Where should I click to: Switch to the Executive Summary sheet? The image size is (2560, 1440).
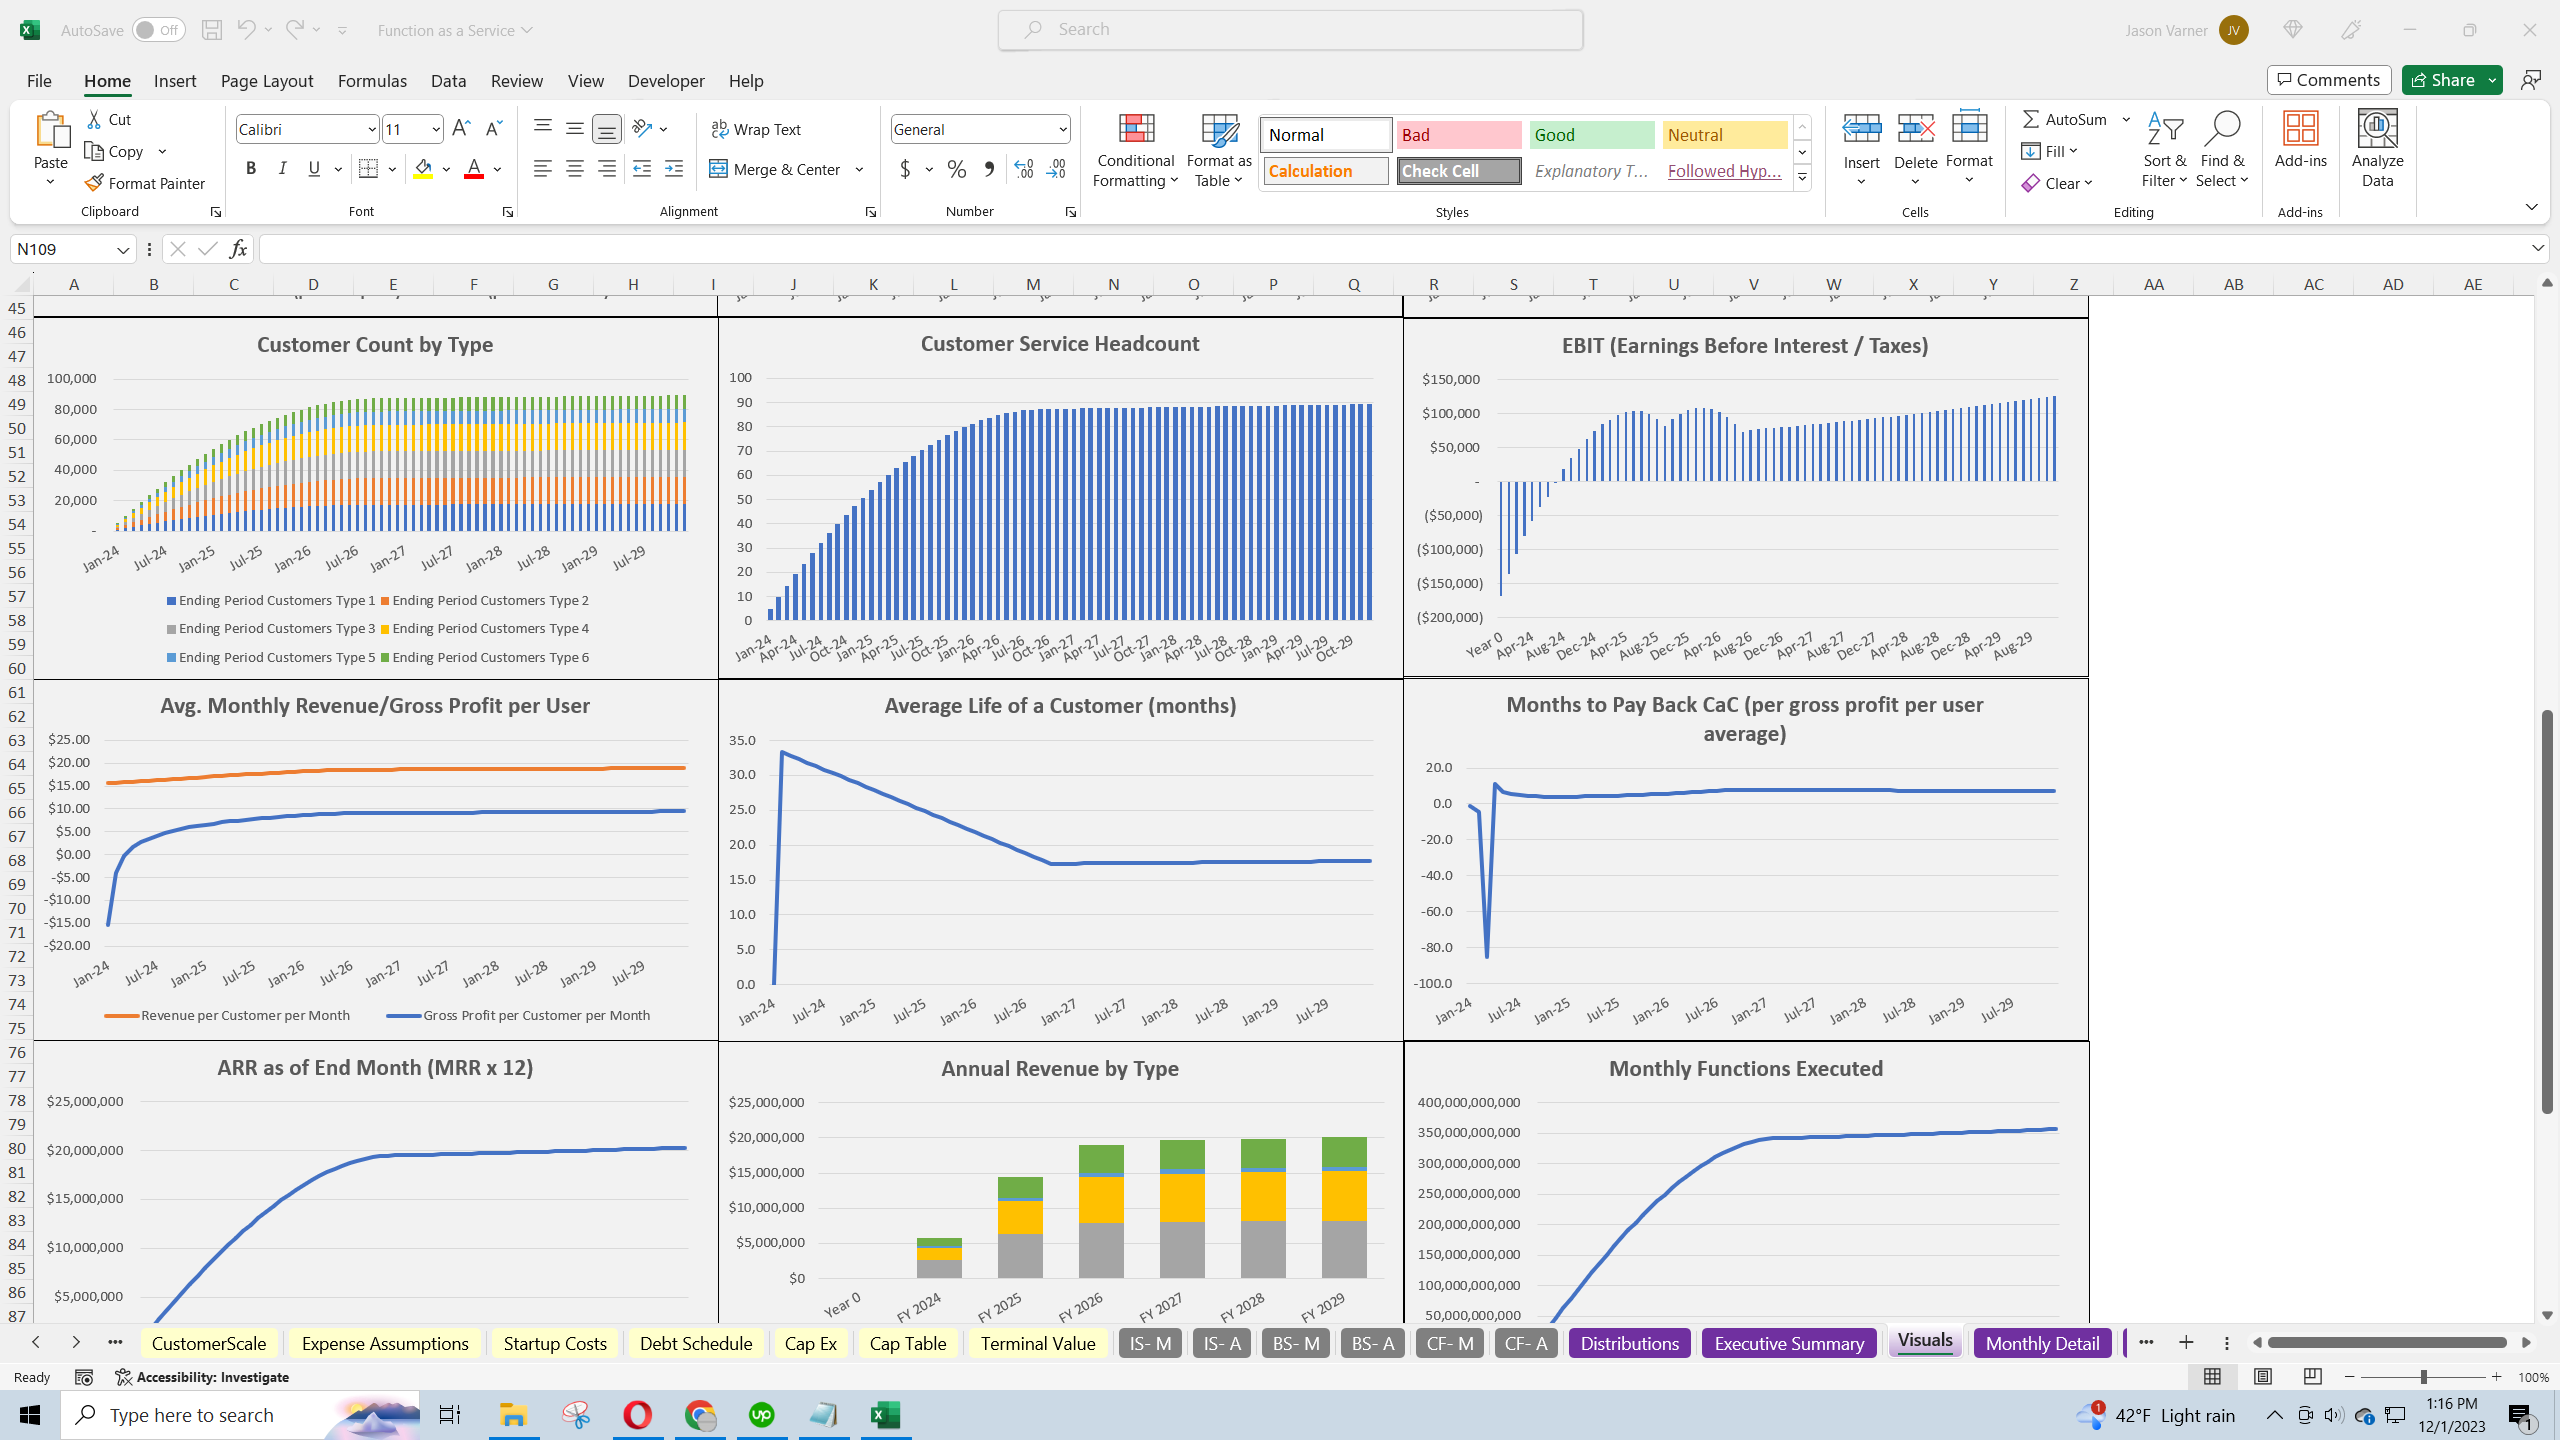(x=1789, y=1343)
